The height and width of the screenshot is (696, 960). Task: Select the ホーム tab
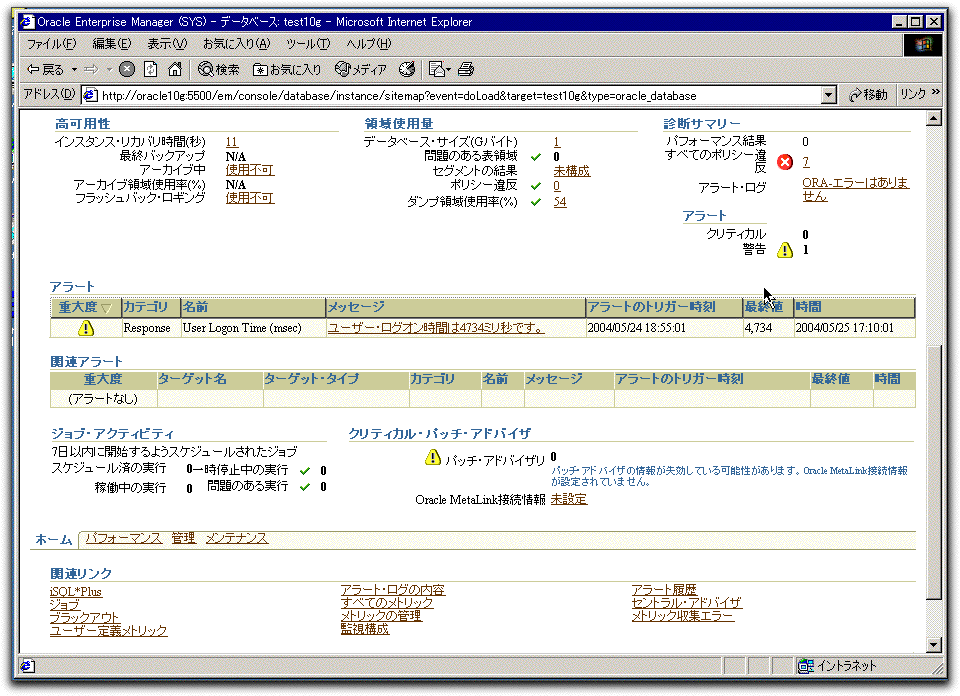54,539
